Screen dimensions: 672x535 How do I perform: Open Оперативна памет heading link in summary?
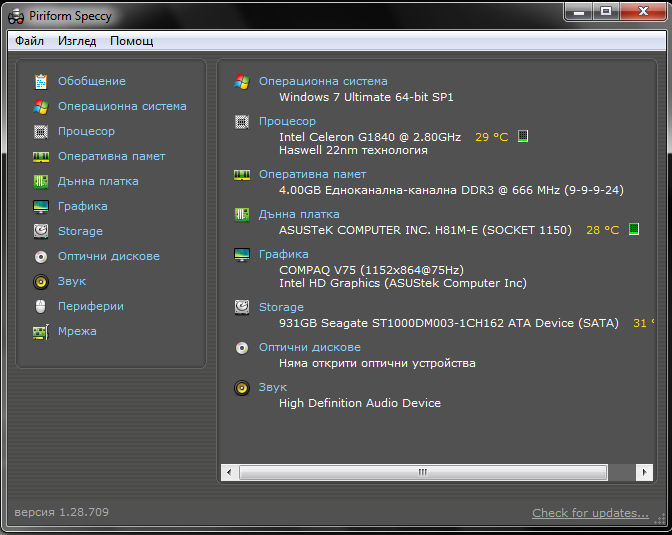[312, 174]
